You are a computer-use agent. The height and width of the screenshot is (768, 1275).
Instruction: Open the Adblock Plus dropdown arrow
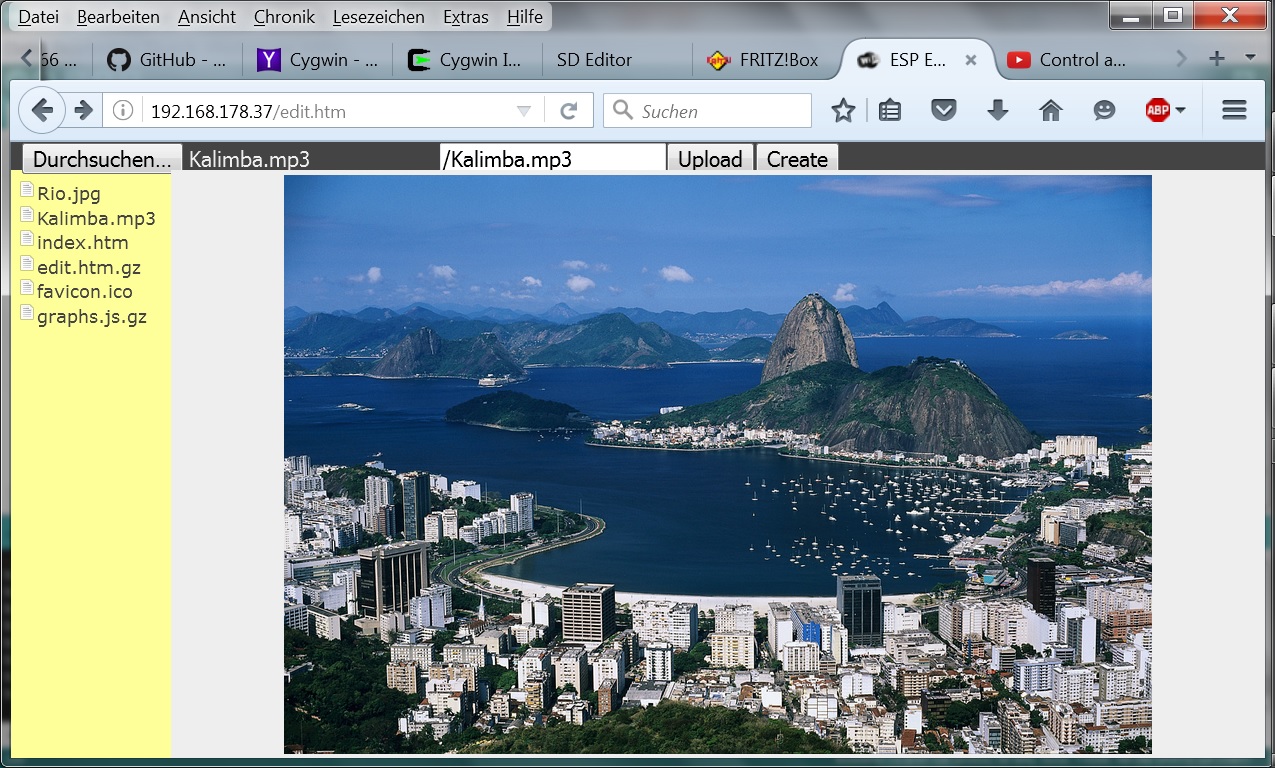pyautogui.click(x=1181, y=111)
